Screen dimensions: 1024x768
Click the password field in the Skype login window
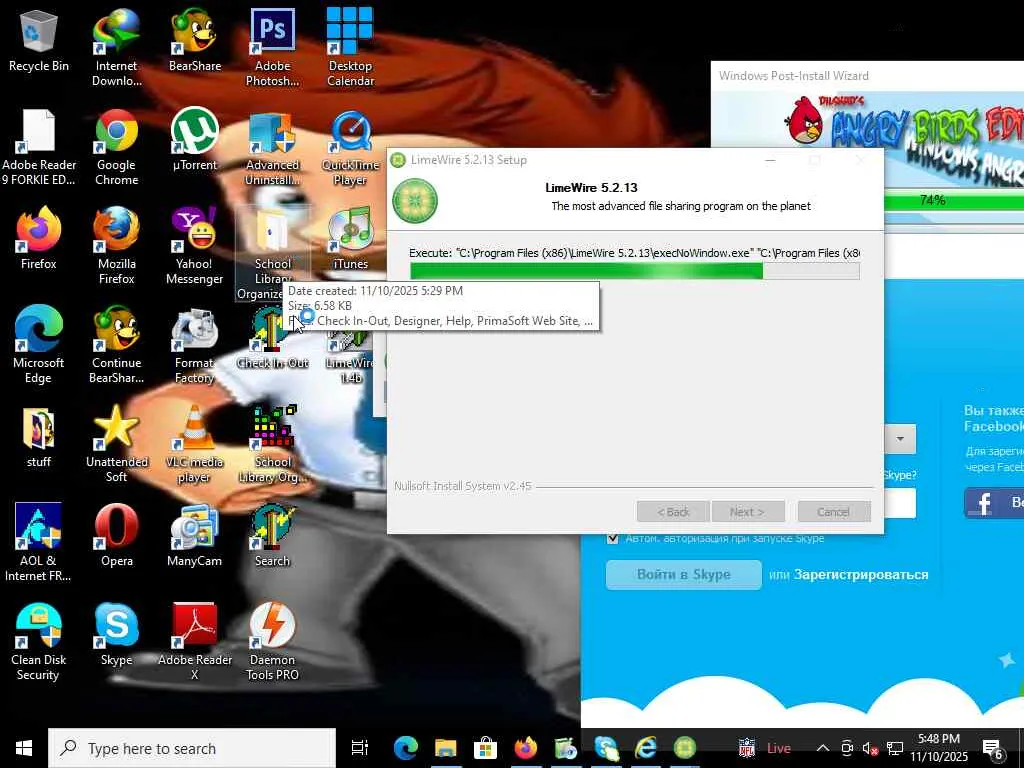(900, 503)
